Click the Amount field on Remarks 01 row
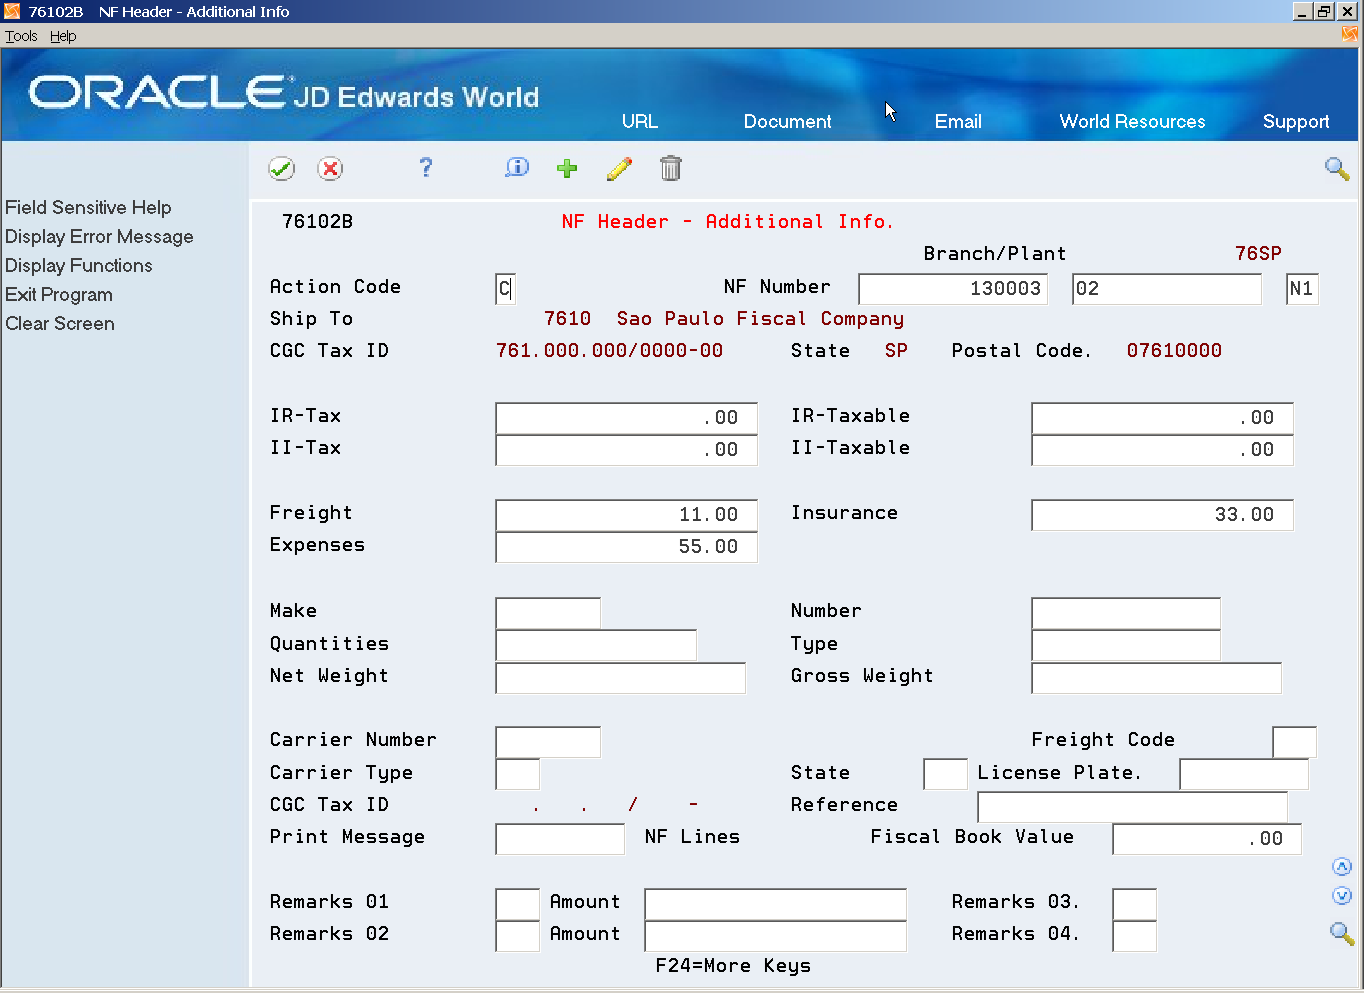Image resolution: width=1364 pixels, height=993 pixels. tap(776, 904)
